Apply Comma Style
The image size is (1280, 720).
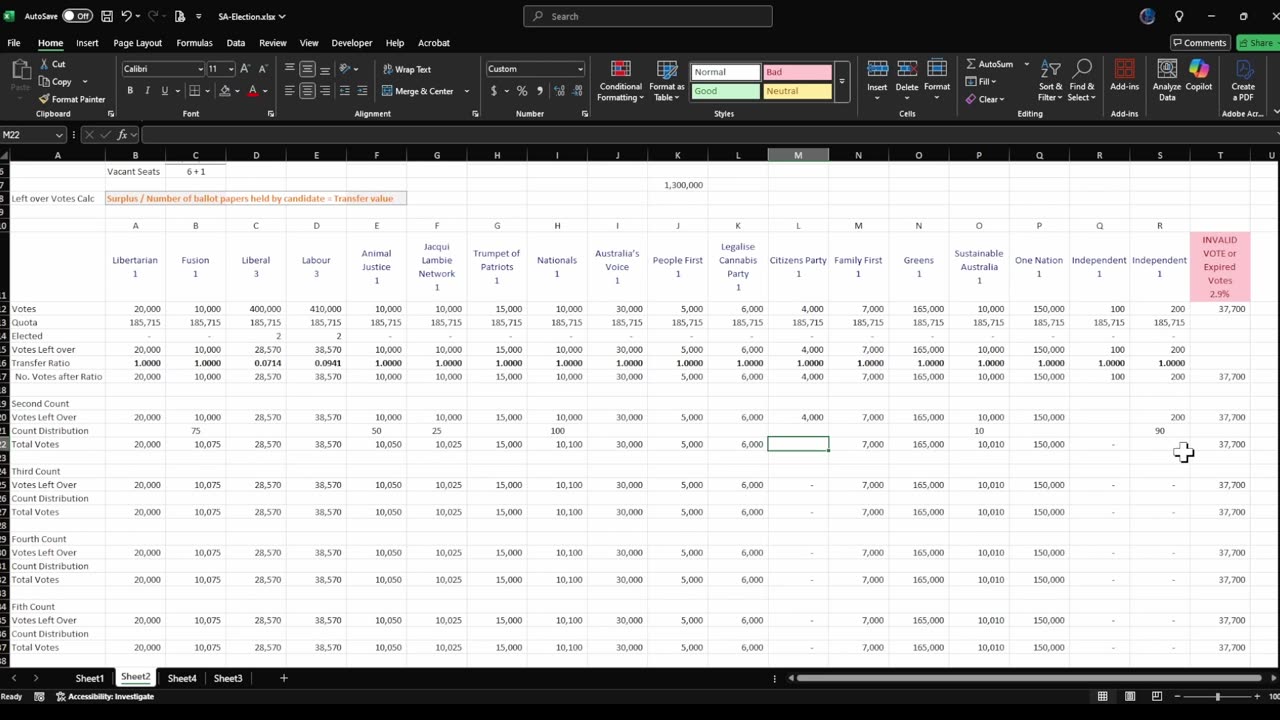(x=540, y=91)
